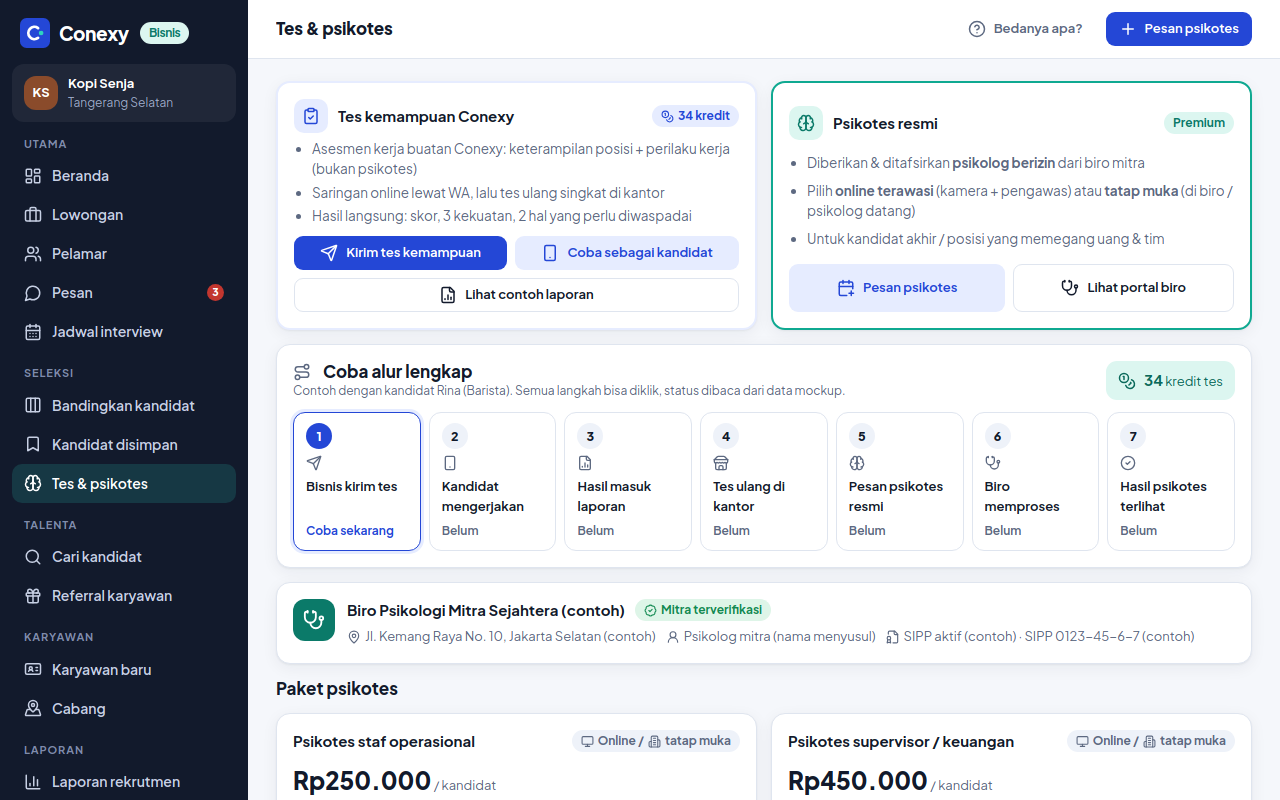Click the Bedanya apa? help link
Image resolution: width=1280 pixels, height=800 pixels.
coord(1025,29)
